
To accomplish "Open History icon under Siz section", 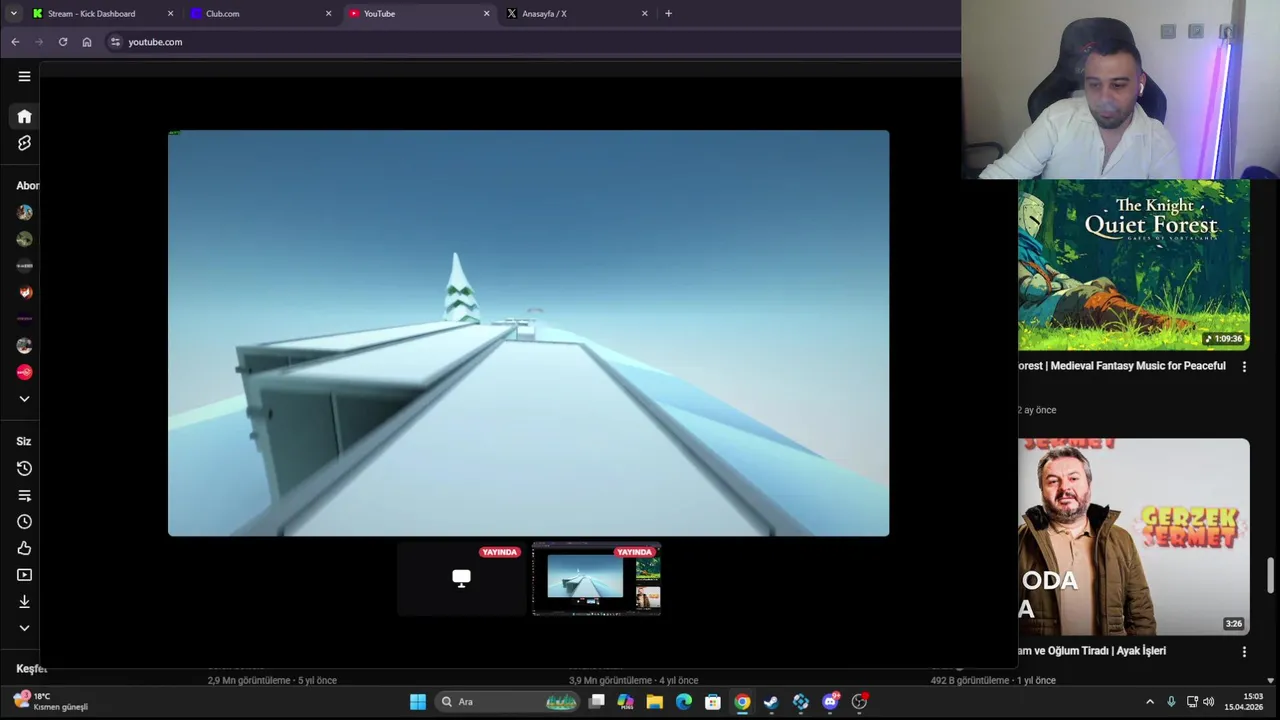I will click(24, 468).
